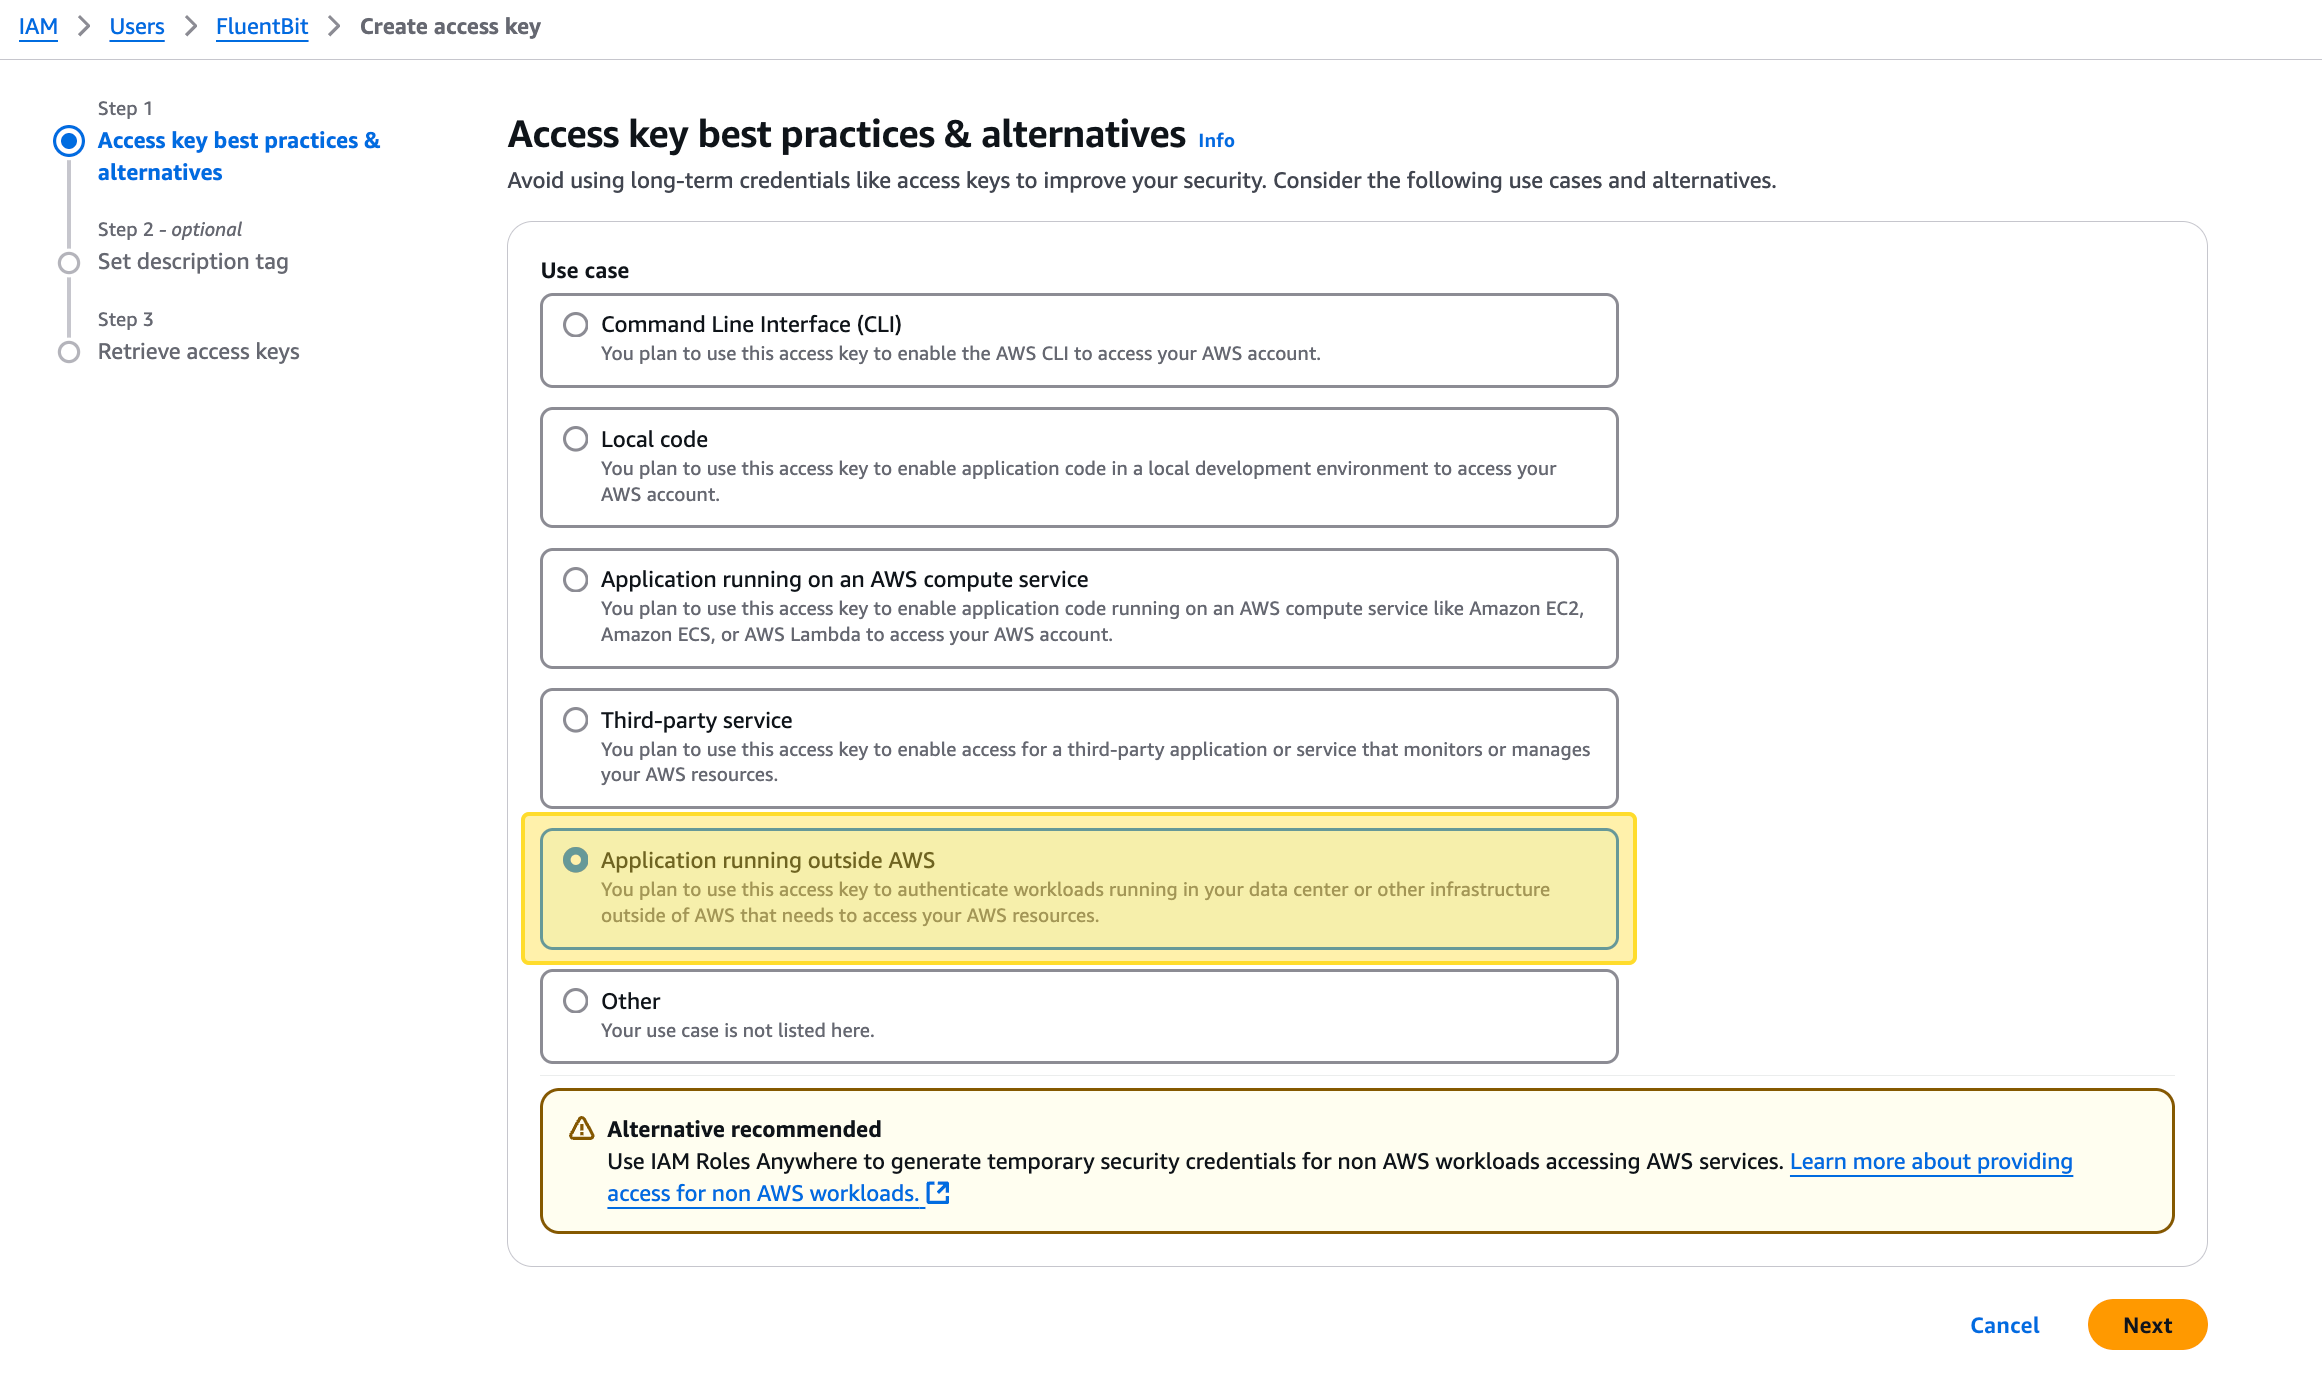Click the Step 1 active circle indicator
Screen dimensions: 2322x1380
pos(69,141)
